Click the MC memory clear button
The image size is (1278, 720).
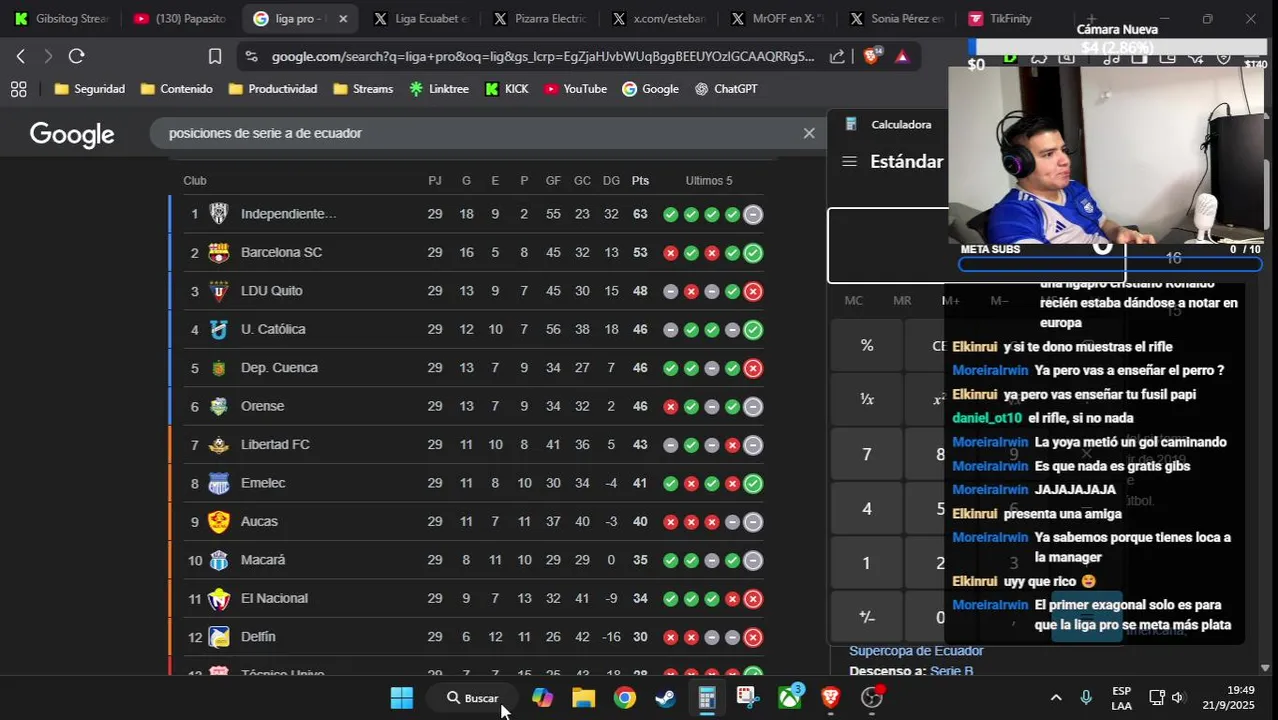854,300
